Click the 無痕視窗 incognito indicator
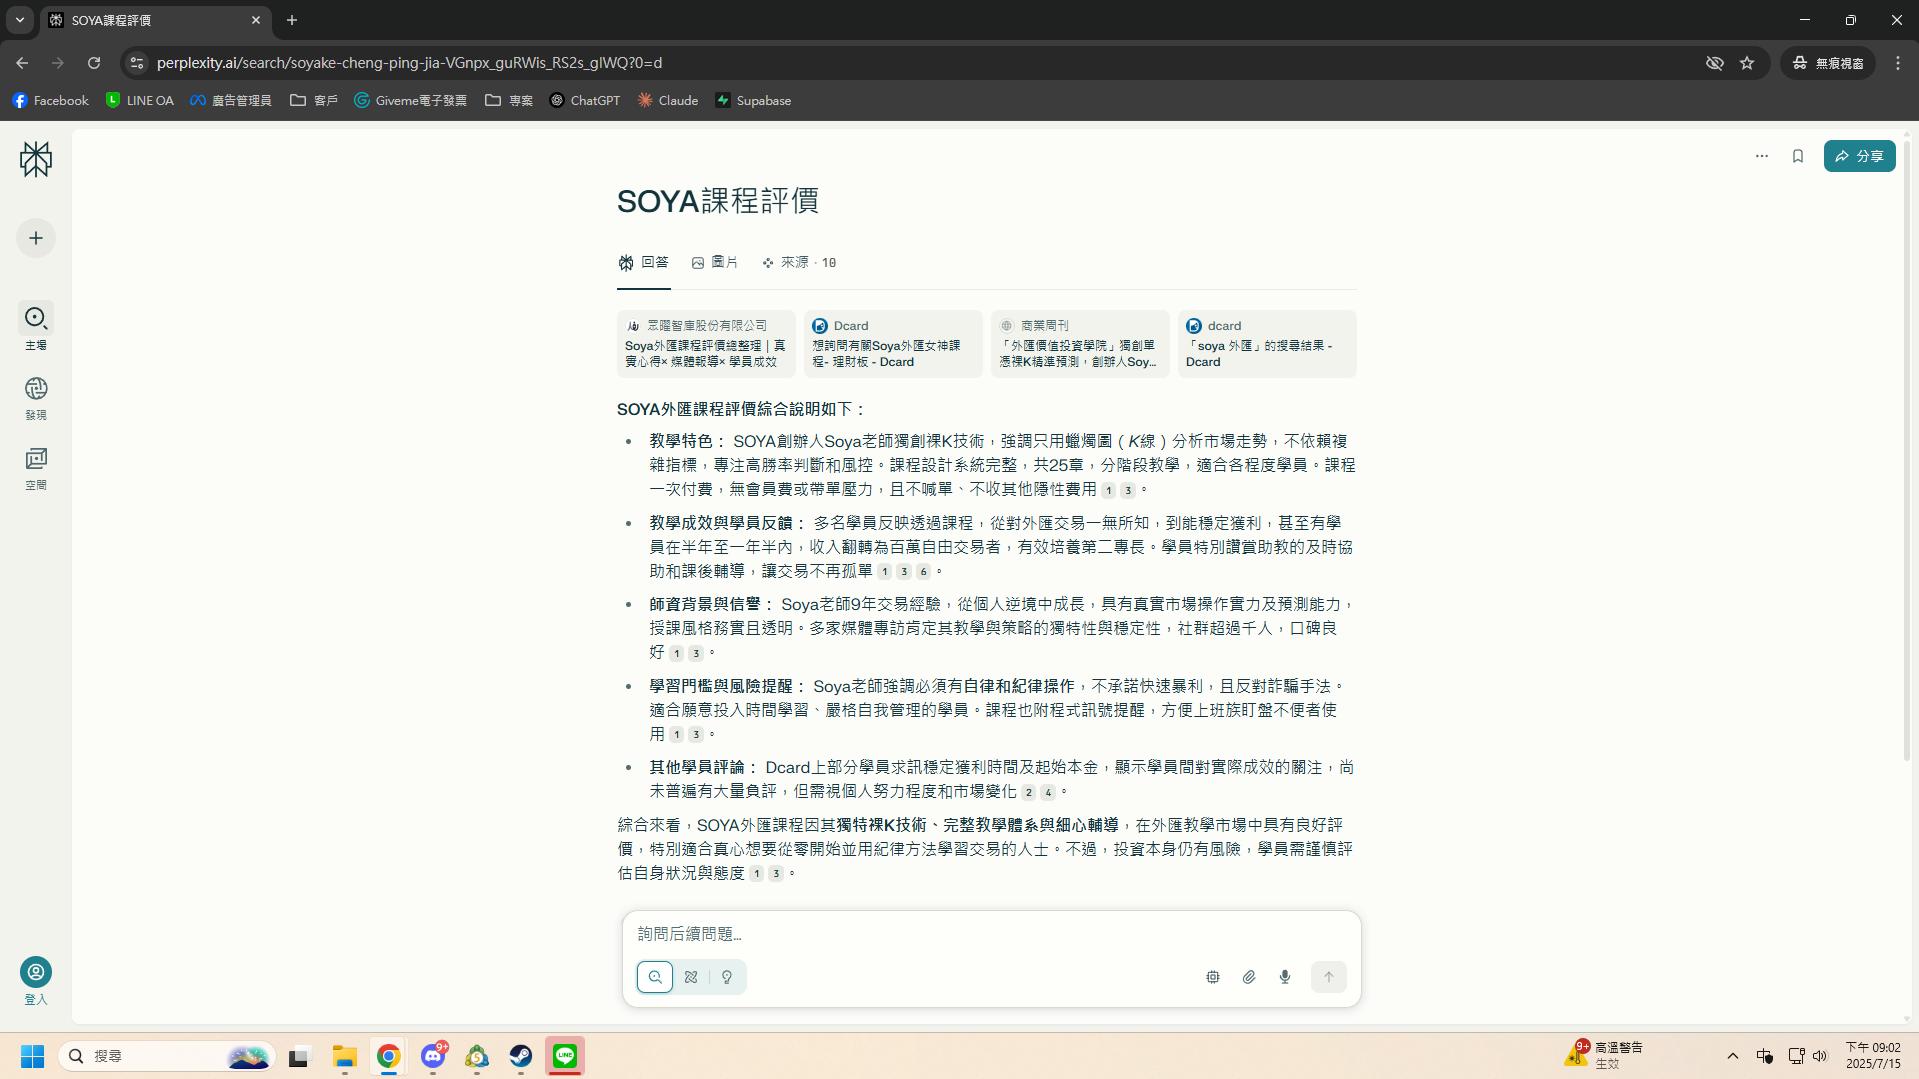Viewport: 1919px width, 1079px height. point(1828,63)
